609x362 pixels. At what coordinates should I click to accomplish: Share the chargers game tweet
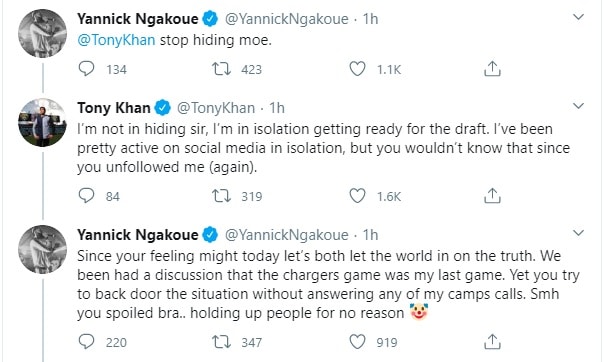(x=492, y=342)
